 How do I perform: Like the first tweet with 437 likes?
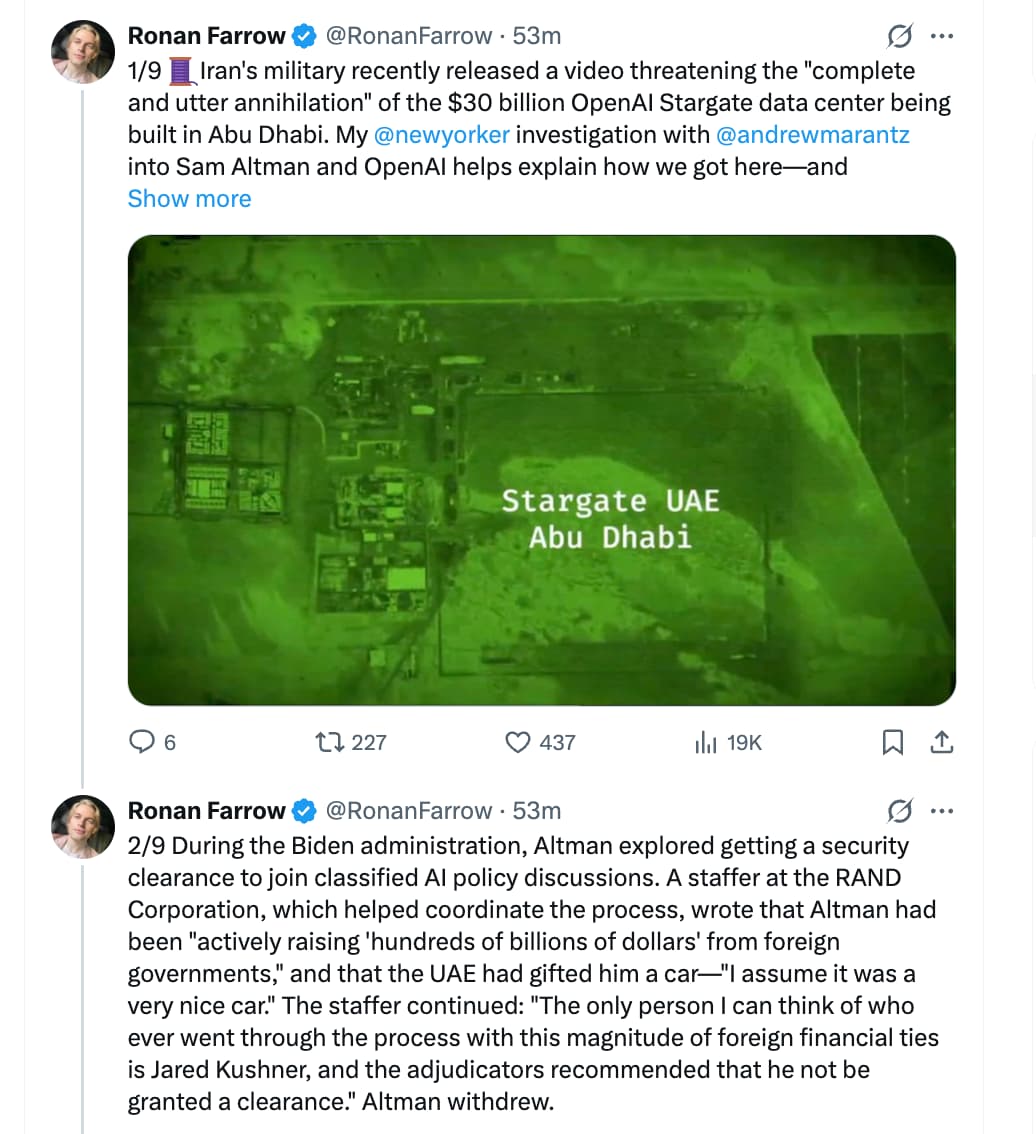[x=517, y=742]
